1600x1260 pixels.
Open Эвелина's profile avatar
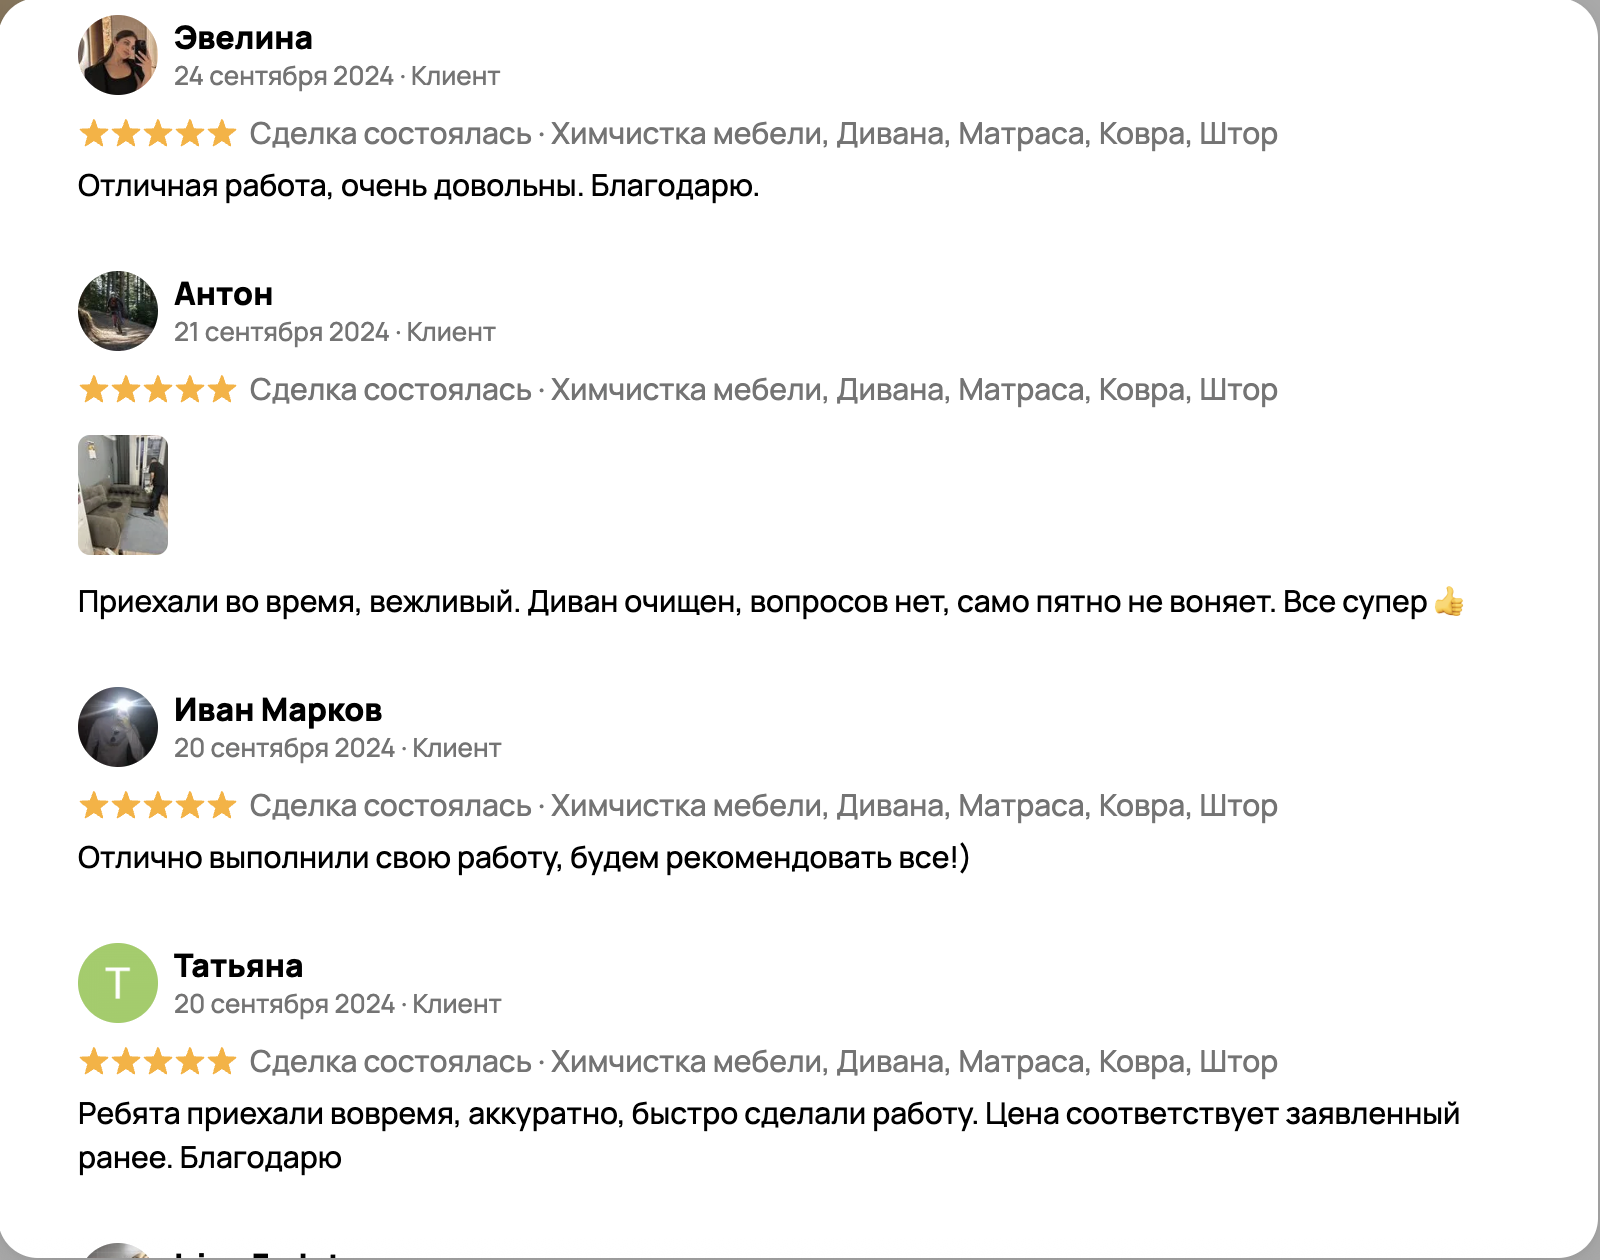118,55
